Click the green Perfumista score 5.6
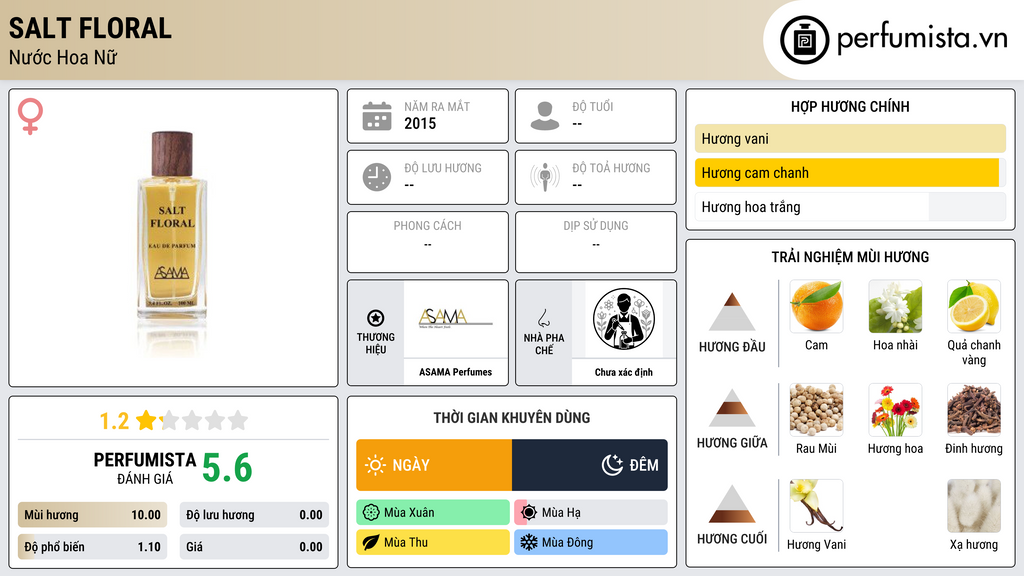This screenshot has width=1024, height=576. tap(227, 468)
